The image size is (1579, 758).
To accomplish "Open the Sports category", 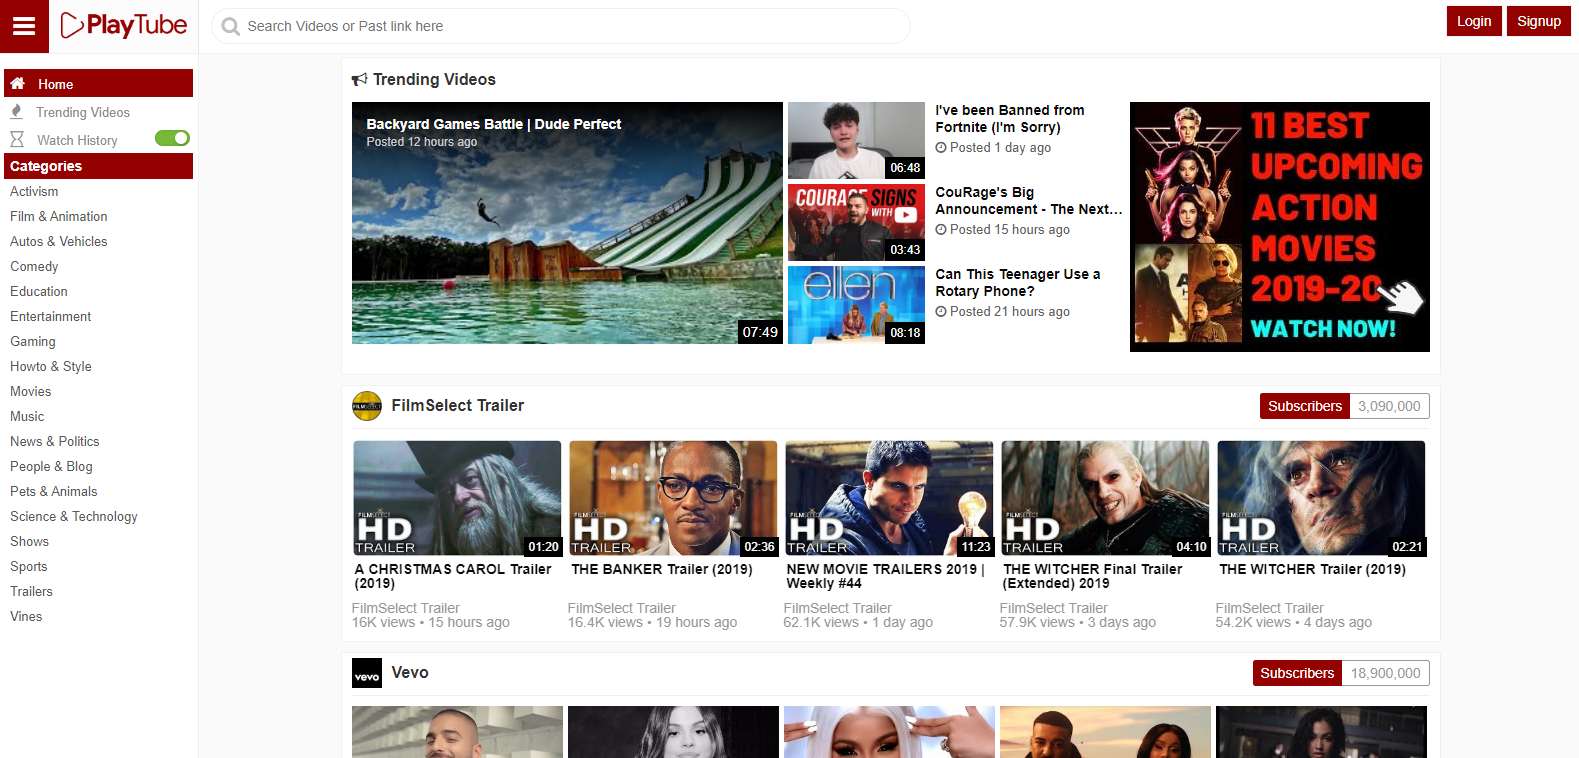I will [29, 566].
